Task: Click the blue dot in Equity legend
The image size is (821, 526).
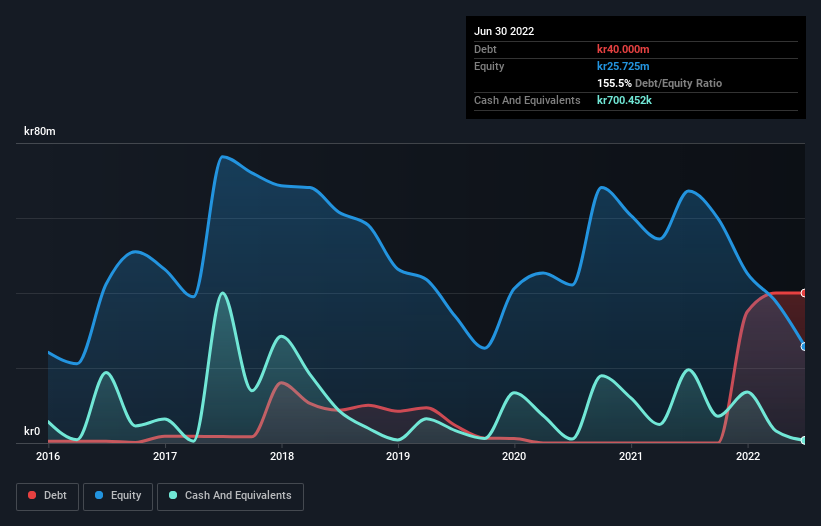Action: (x=99, y=495)
